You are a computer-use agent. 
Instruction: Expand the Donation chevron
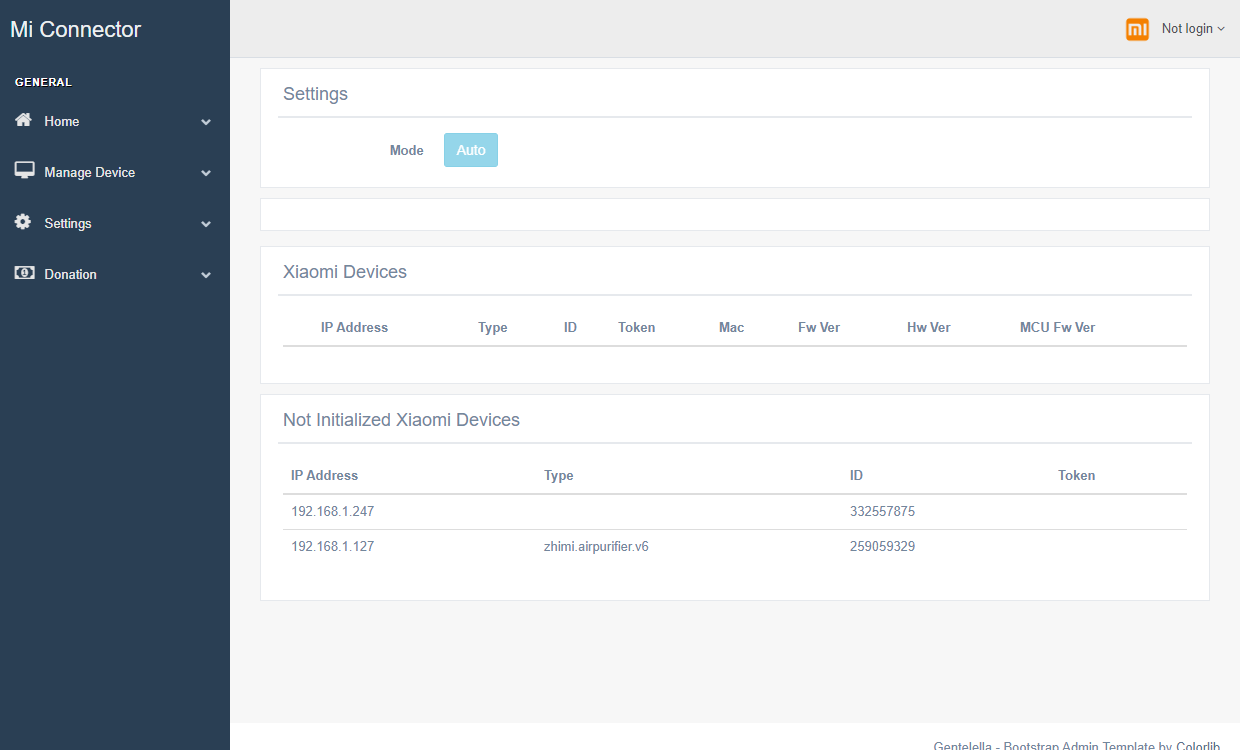pyautogui.click(x=206, y=275)
